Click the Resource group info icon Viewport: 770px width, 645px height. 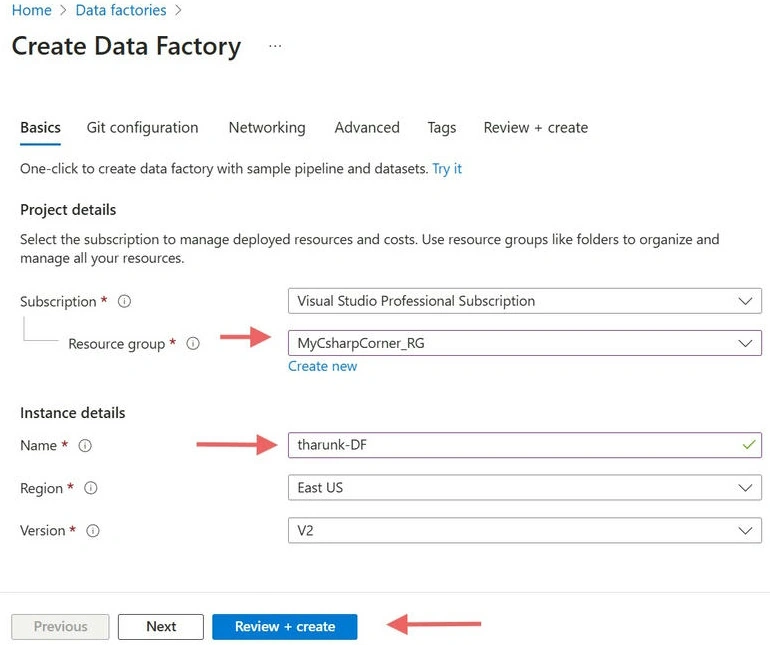(193, 343)
